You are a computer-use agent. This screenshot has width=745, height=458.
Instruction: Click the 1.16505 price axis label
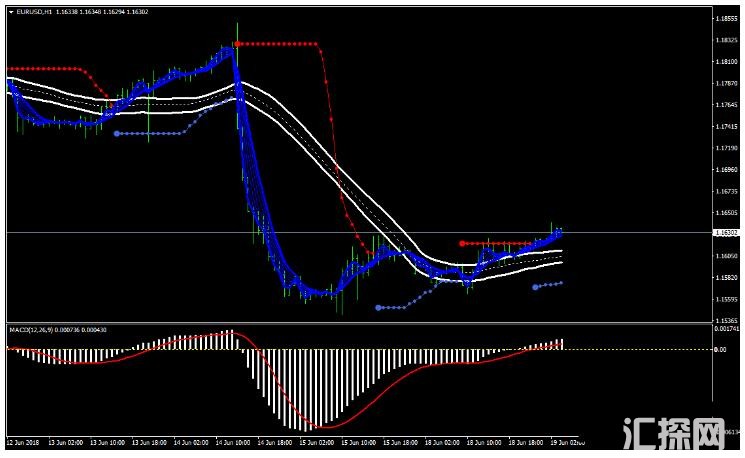[726, 213]
